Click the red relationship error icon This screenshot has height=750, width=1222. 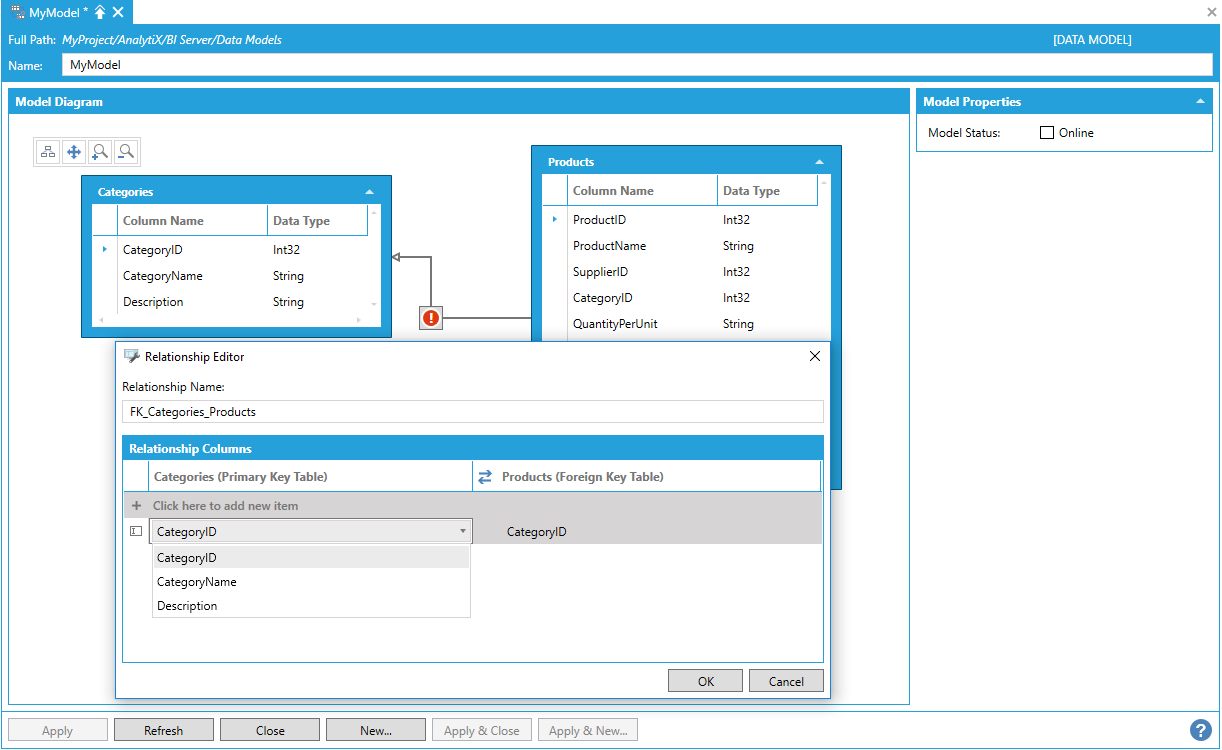(431, 318)
